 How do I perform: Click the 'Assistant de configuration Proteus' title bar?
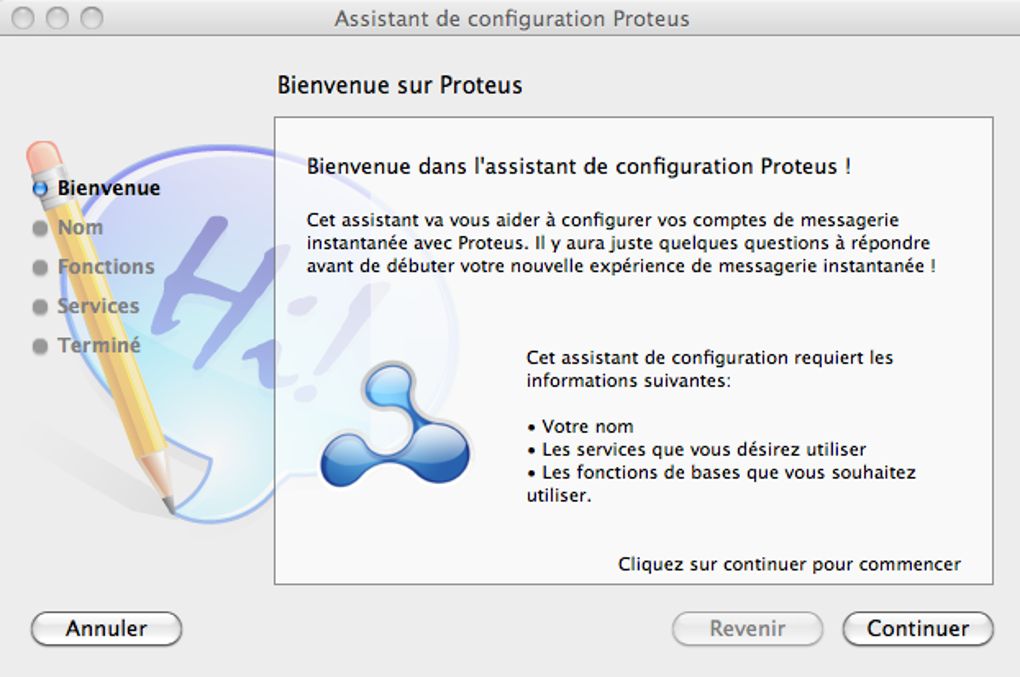(x=510, y=18)
